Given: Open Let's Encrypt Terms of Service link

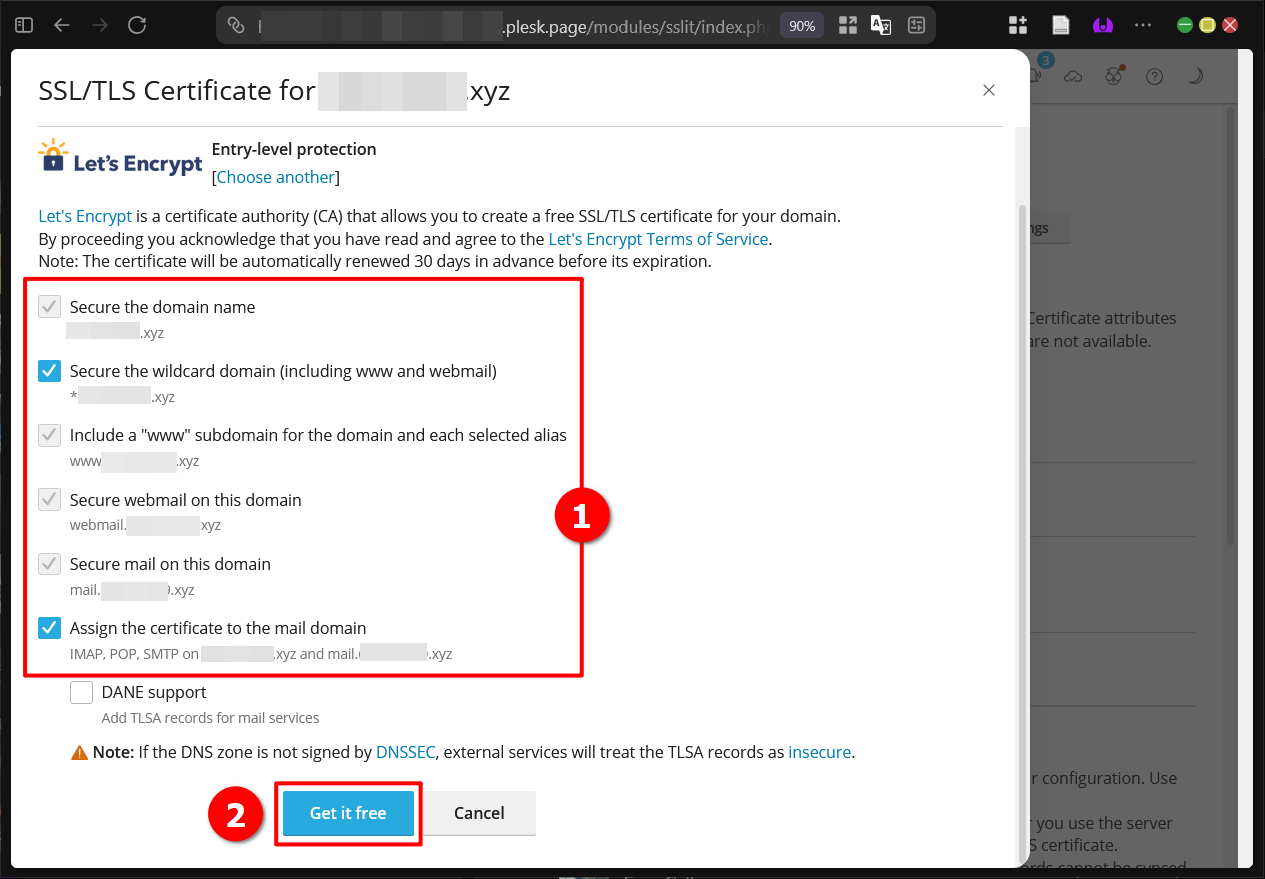Looking at the screenshot, I should point(658,239).
